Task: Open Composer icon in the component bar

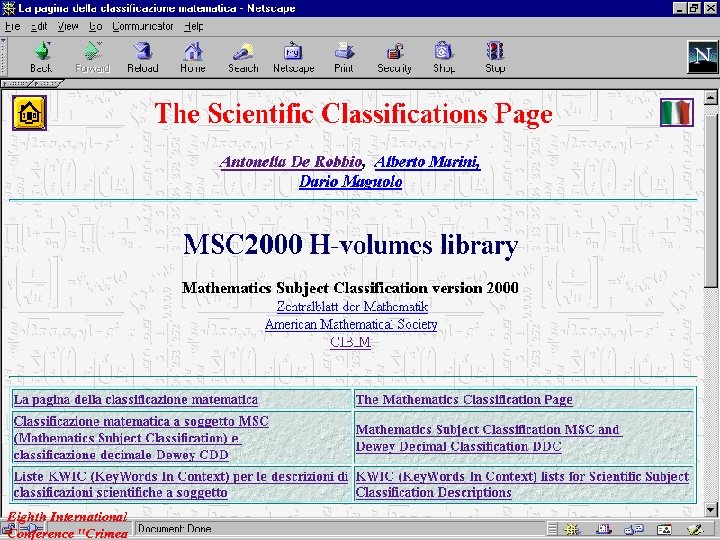Action: [x=696, y=529]
